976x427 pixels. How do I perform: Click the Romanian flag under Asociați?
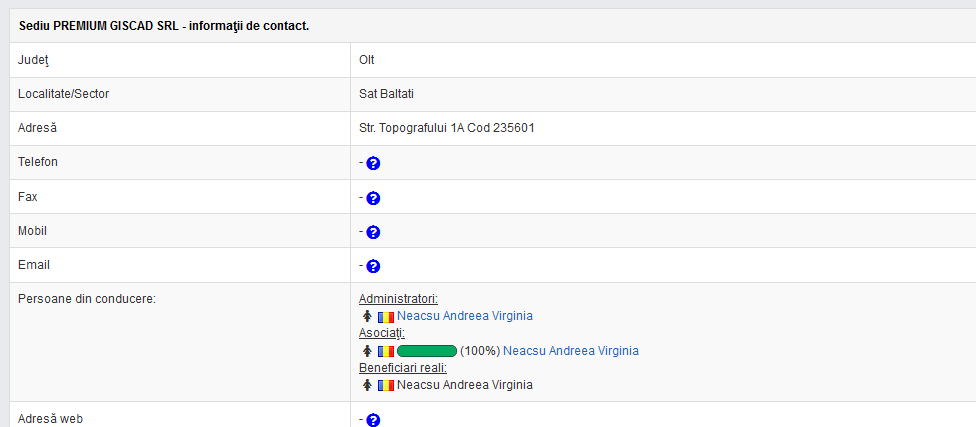(385, 351)
